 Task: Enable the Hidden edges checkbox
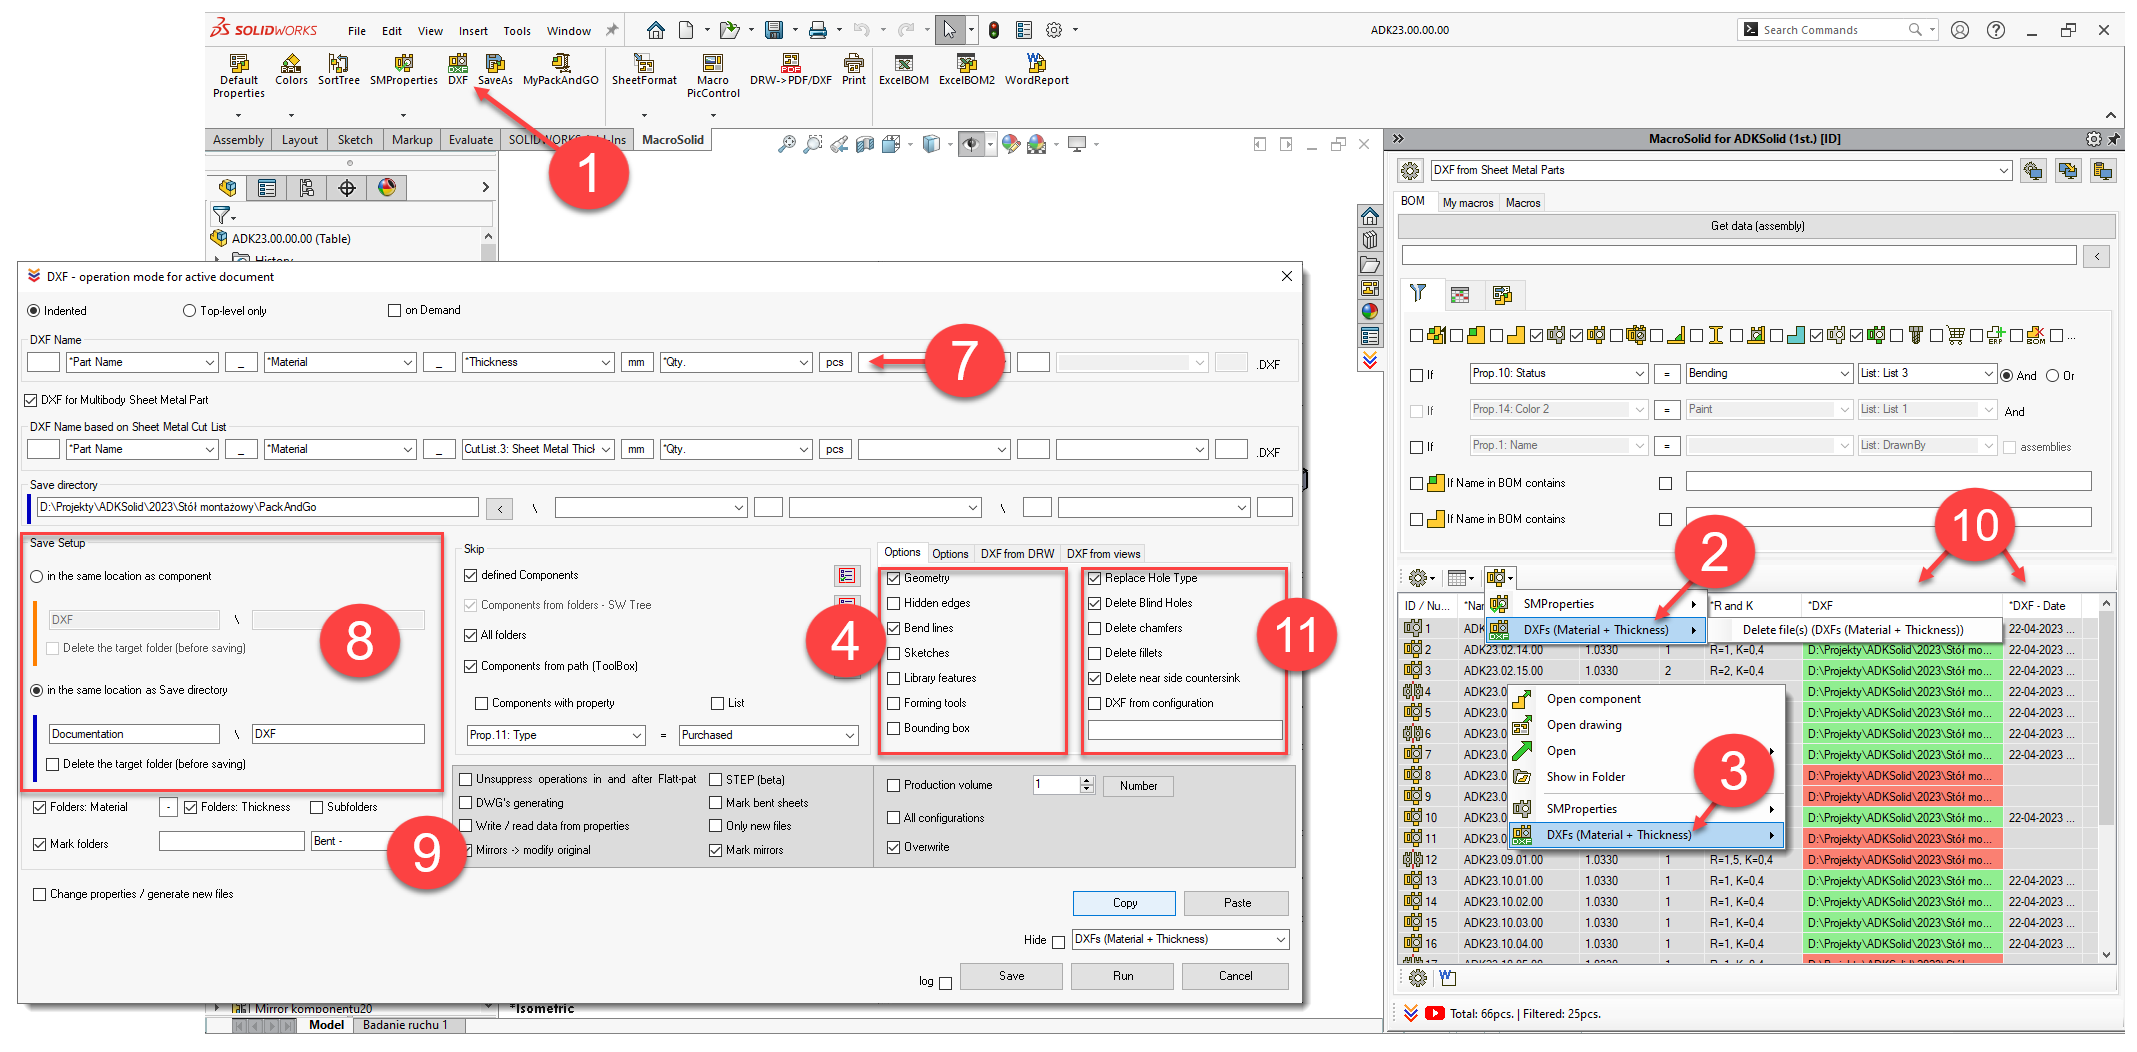tap(894, 603)
